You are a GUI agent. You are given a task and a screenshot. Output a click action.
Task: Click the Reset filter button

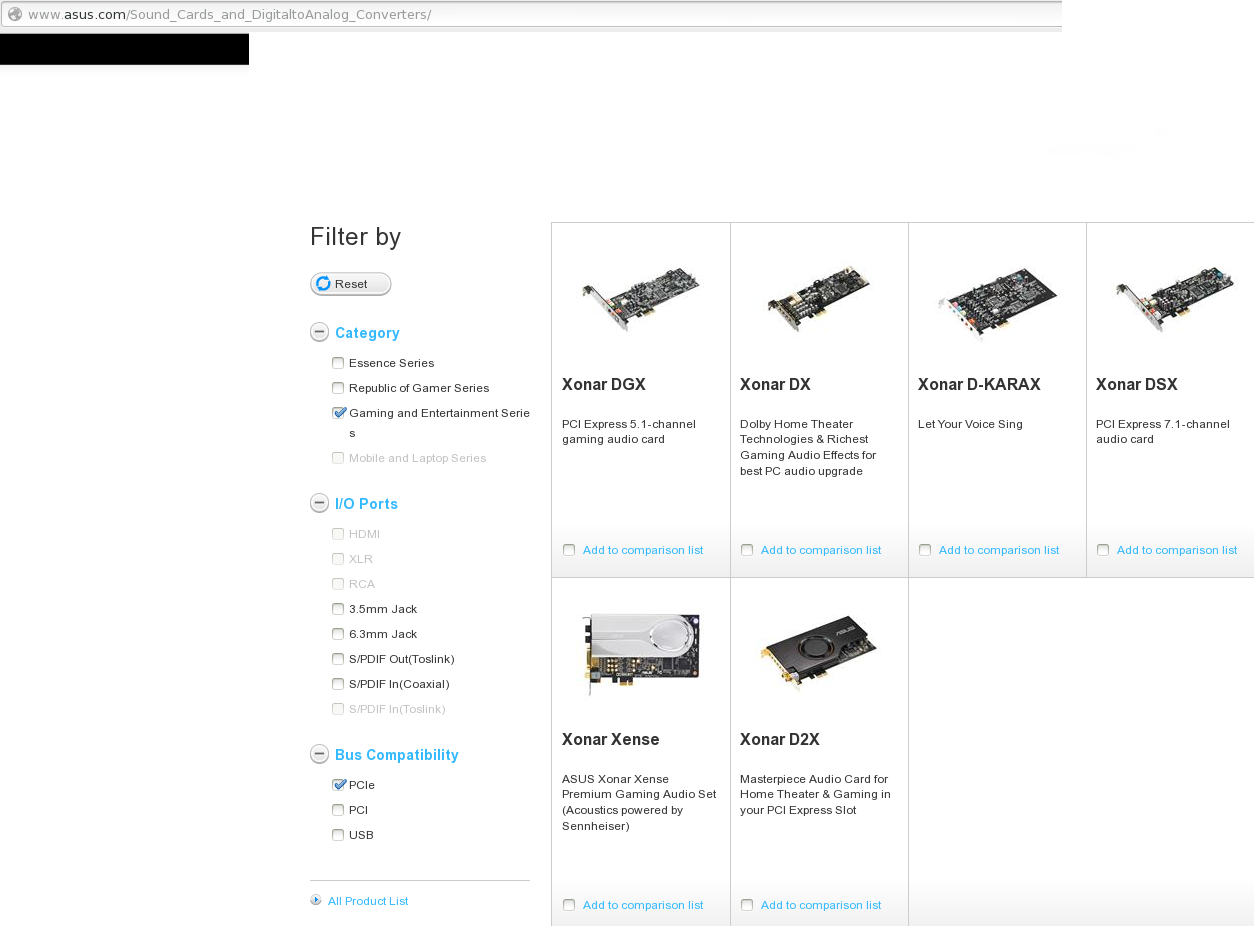pos(351,284)
